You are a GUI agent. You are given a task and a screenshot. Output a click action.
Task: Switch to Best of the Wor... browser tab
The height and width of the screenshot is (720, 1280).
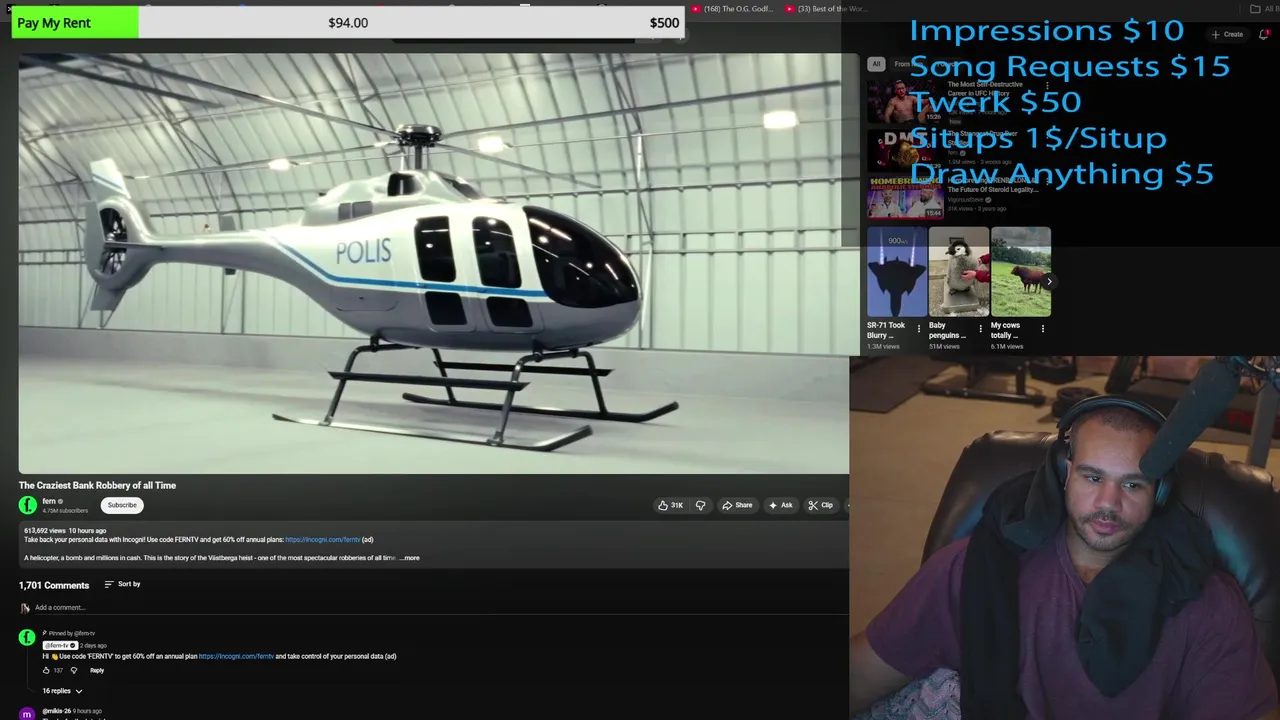[x=826, y=9]
